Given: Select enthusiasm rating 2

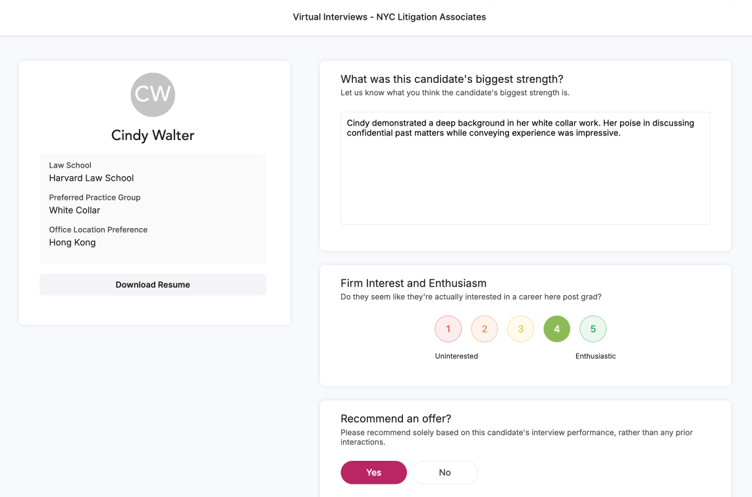Looking at the screenshot, I should (484, 329).
